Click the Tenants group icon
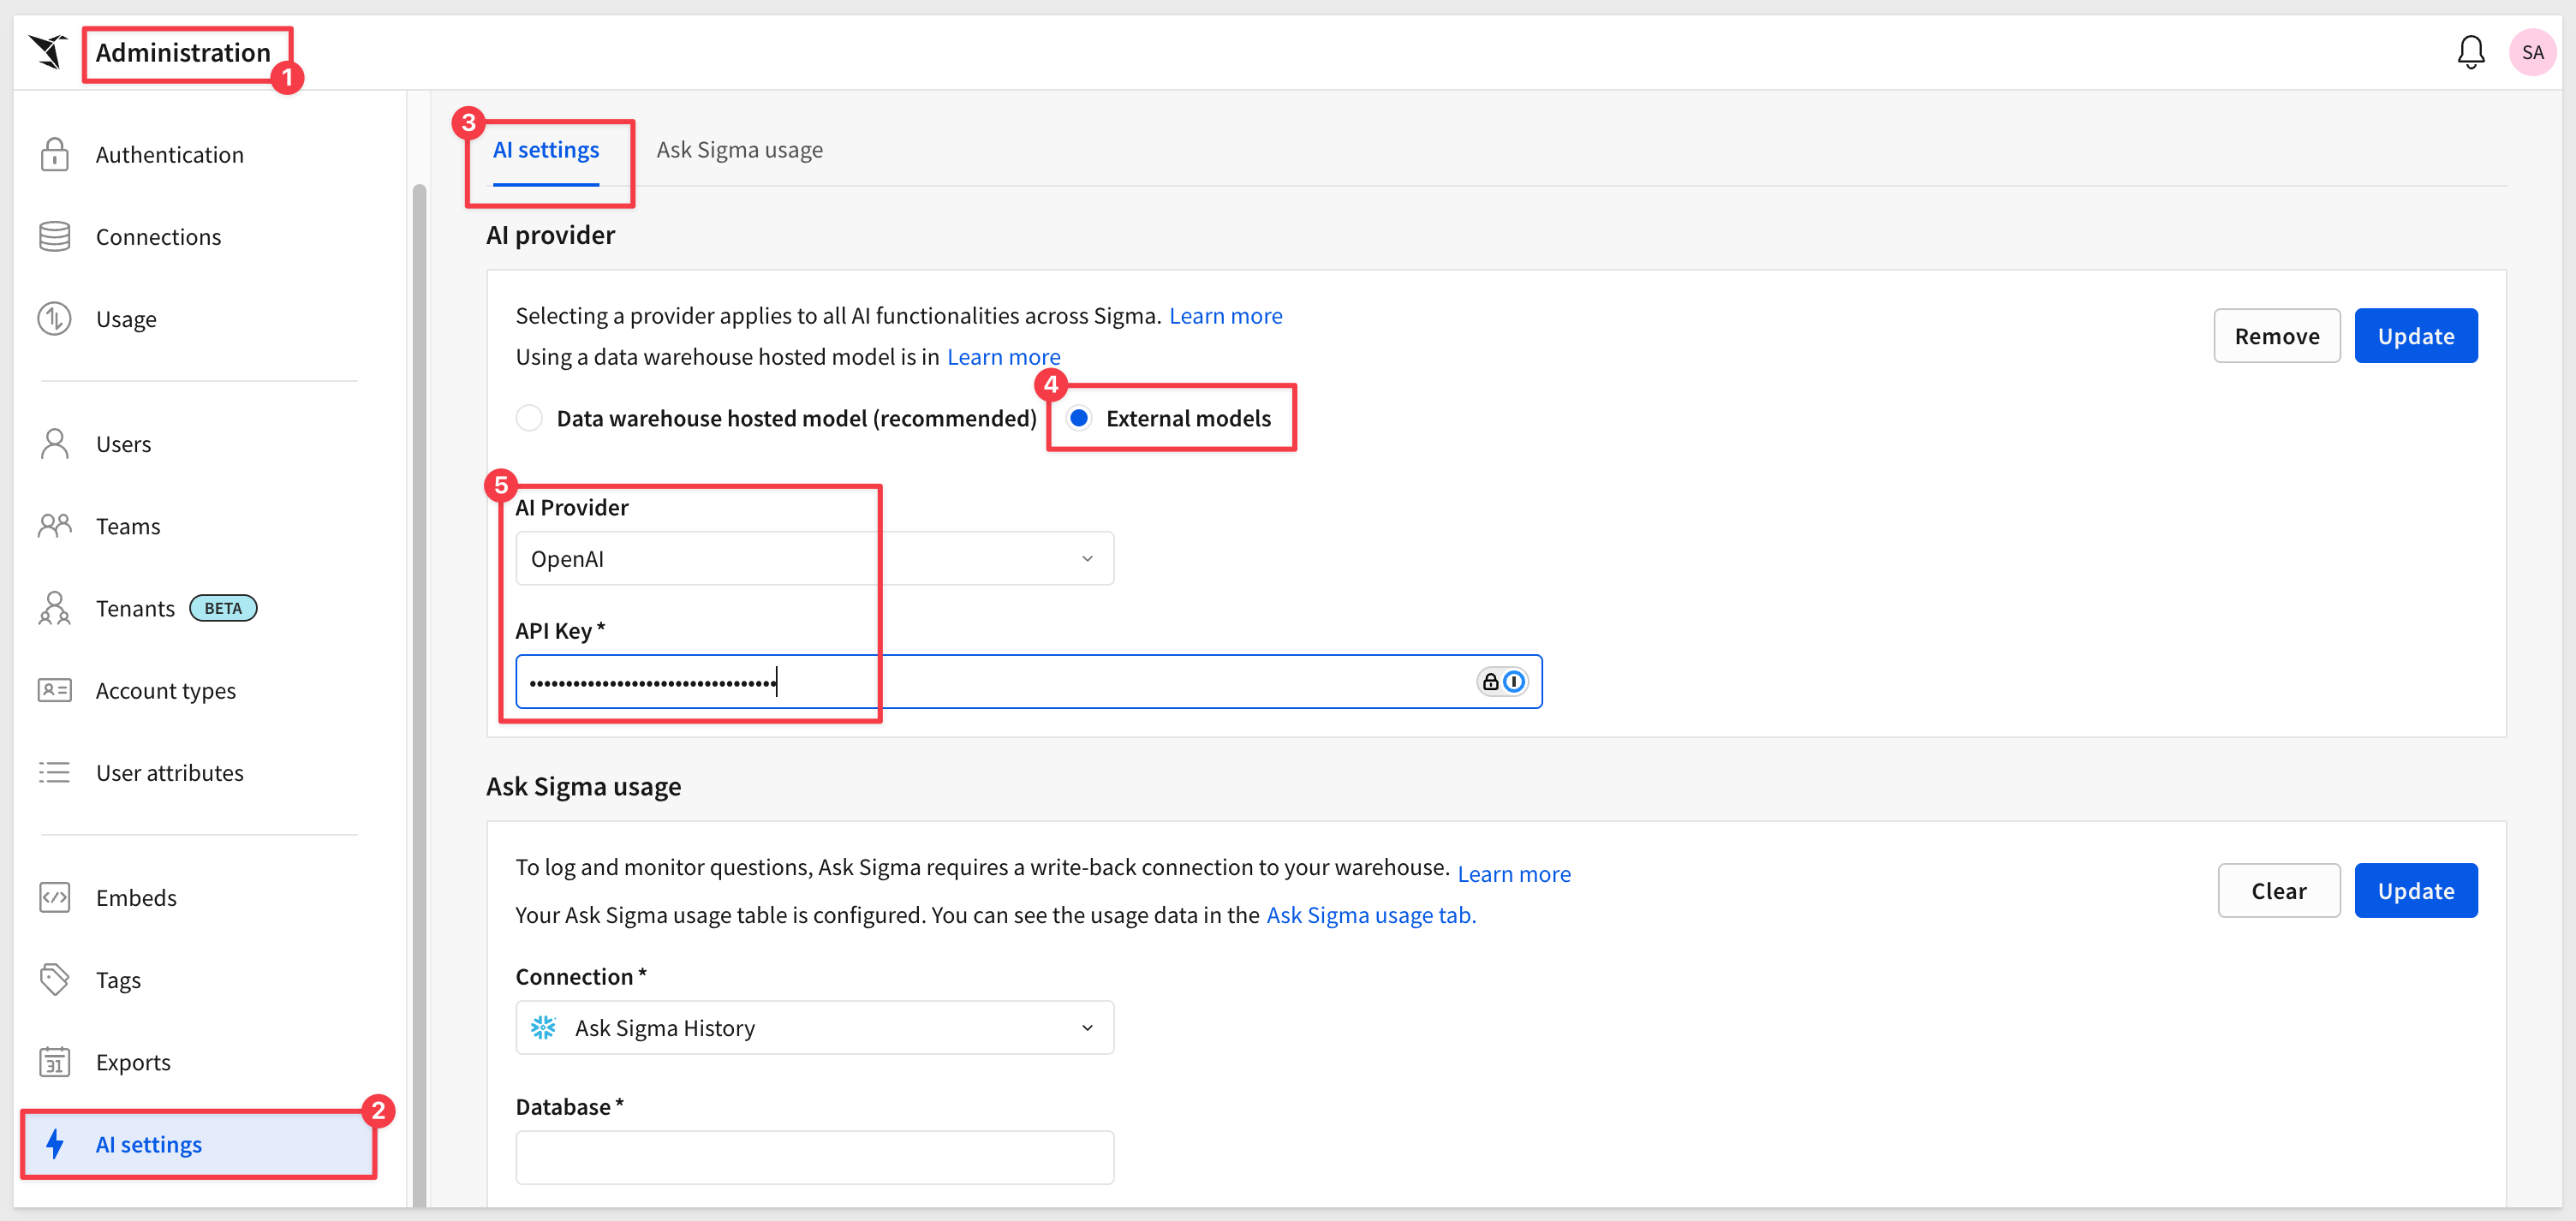The image size is (2576, 1221). [x=54, y=608]
